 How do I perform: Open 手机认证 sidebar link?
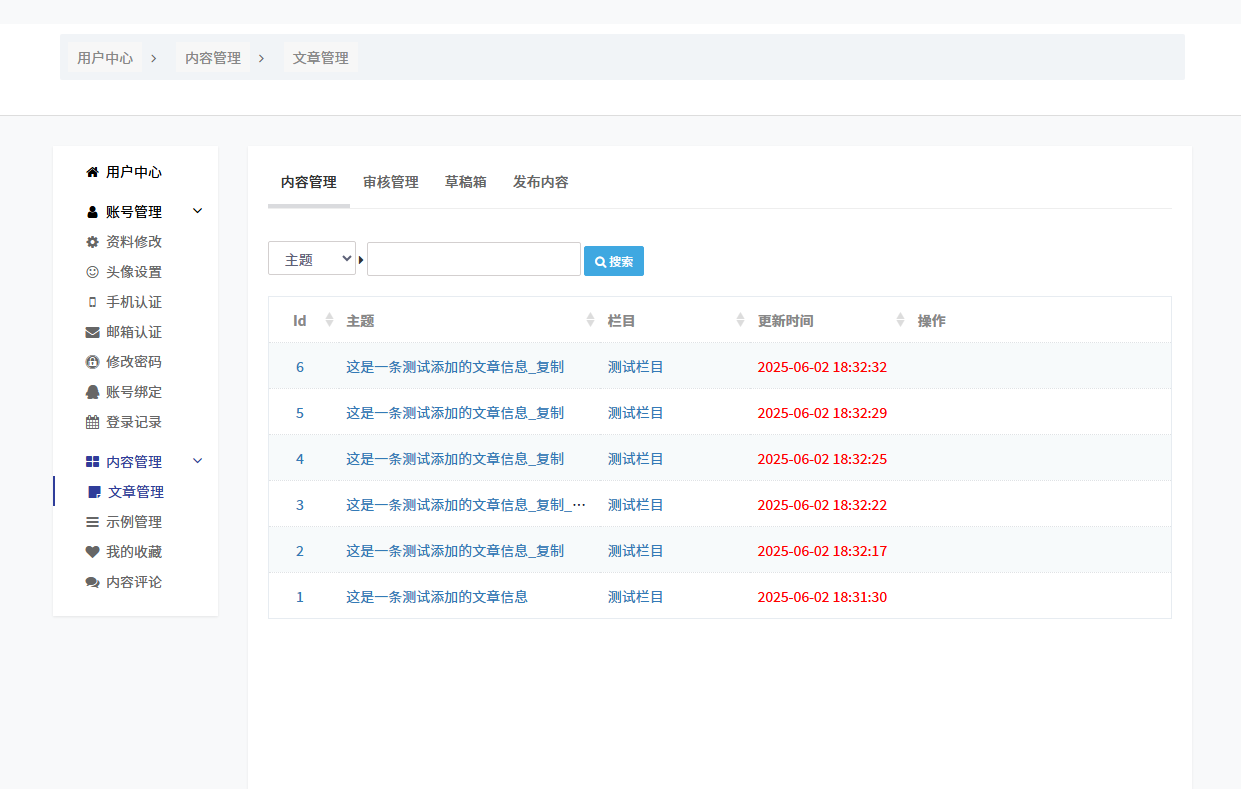point(134,302)
